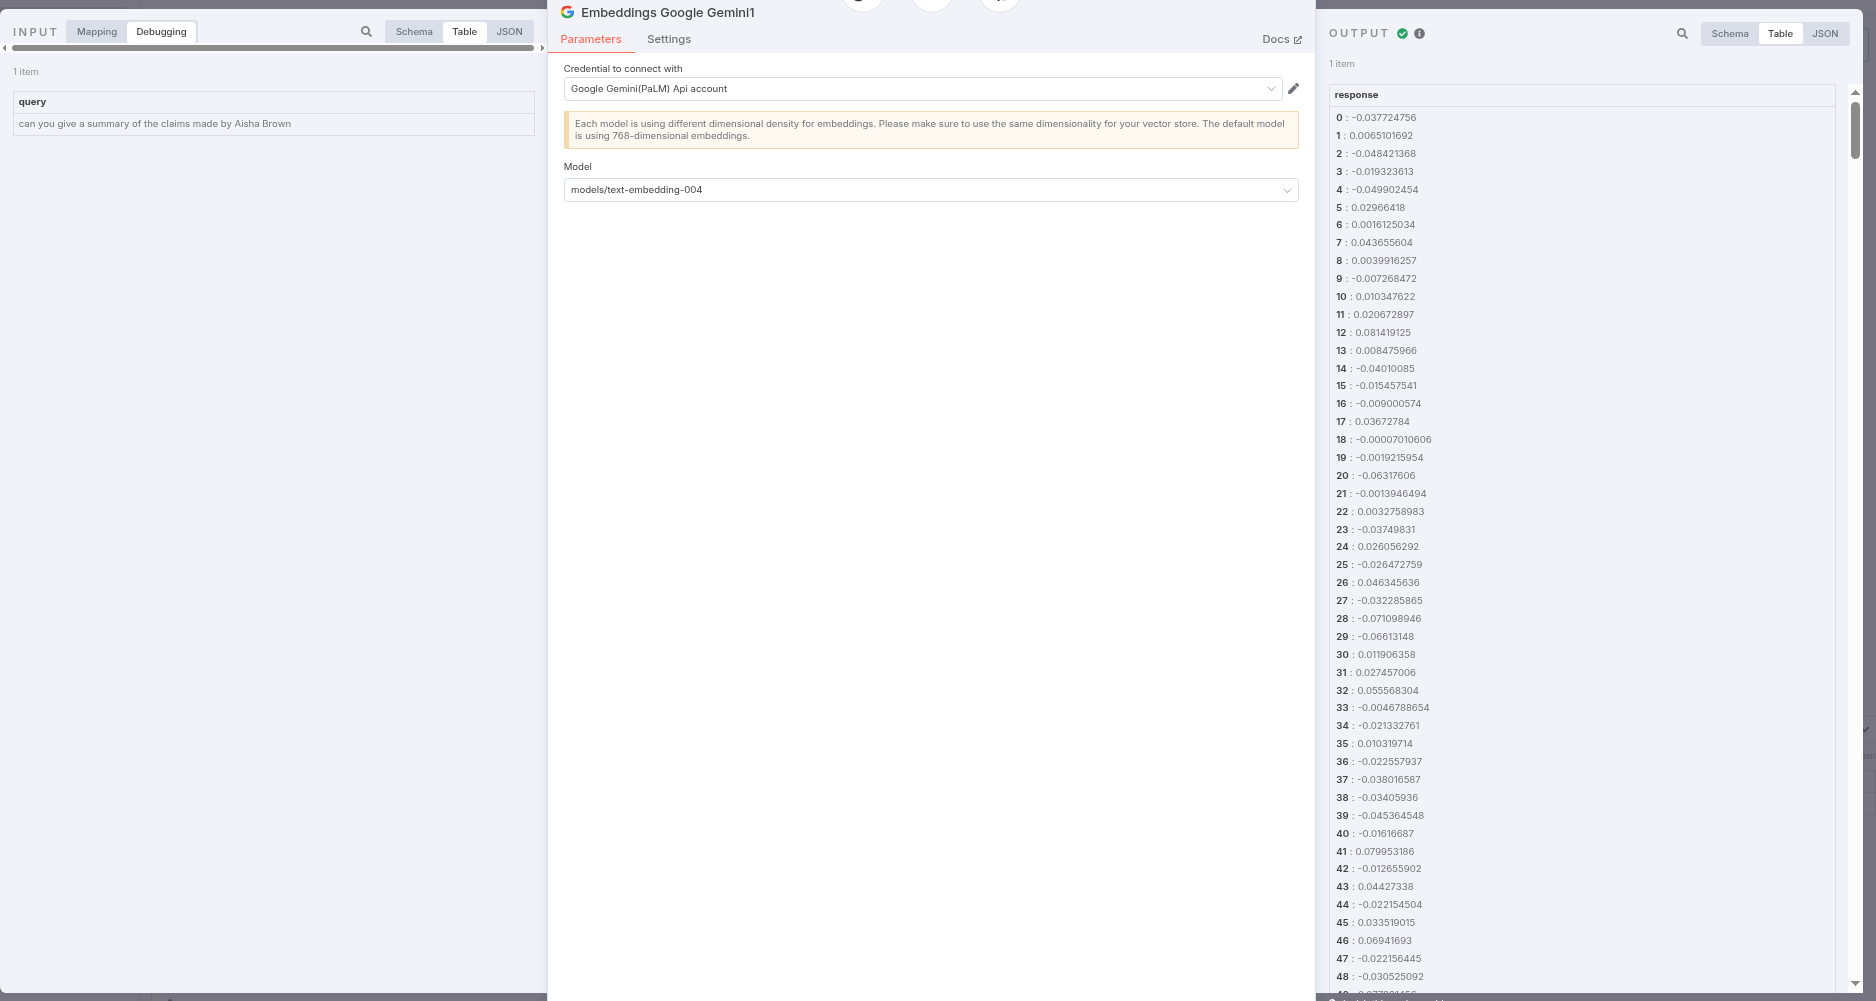
Task: Expand the Model dropdown list
Action: click(x=930, y=190)
